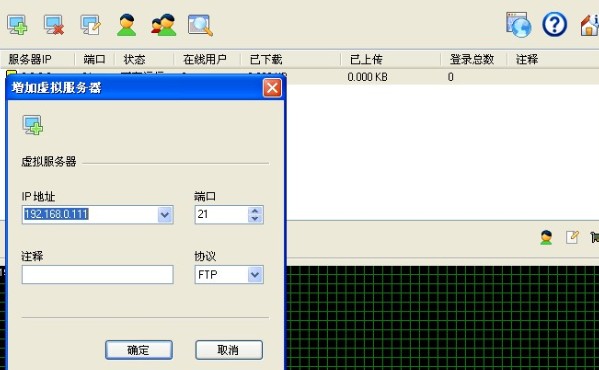Image resolution: width=599 pixels, height=370 pixels.
Task: Click the notepad edit icon above grid
Action: [x=572, y=238]
